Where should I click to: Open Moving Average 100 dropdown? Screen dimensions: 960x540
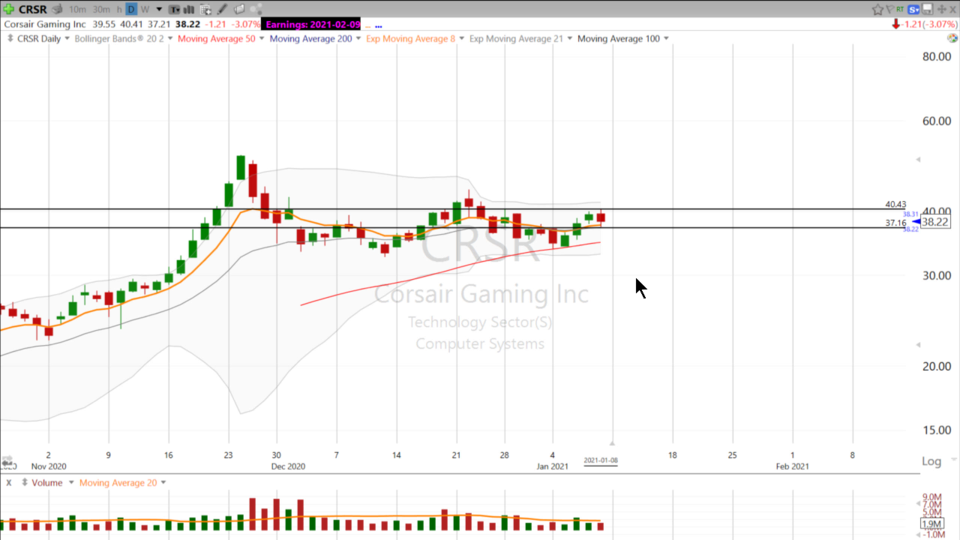[x=666, y=38]
